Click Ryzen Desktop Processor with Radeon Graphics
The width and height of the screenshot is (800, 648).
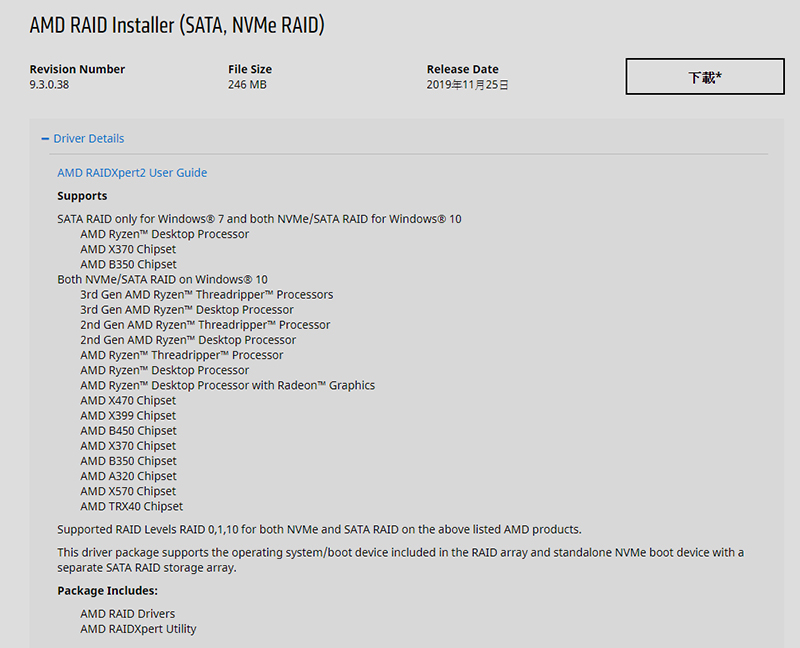click(x=228, y=385)
